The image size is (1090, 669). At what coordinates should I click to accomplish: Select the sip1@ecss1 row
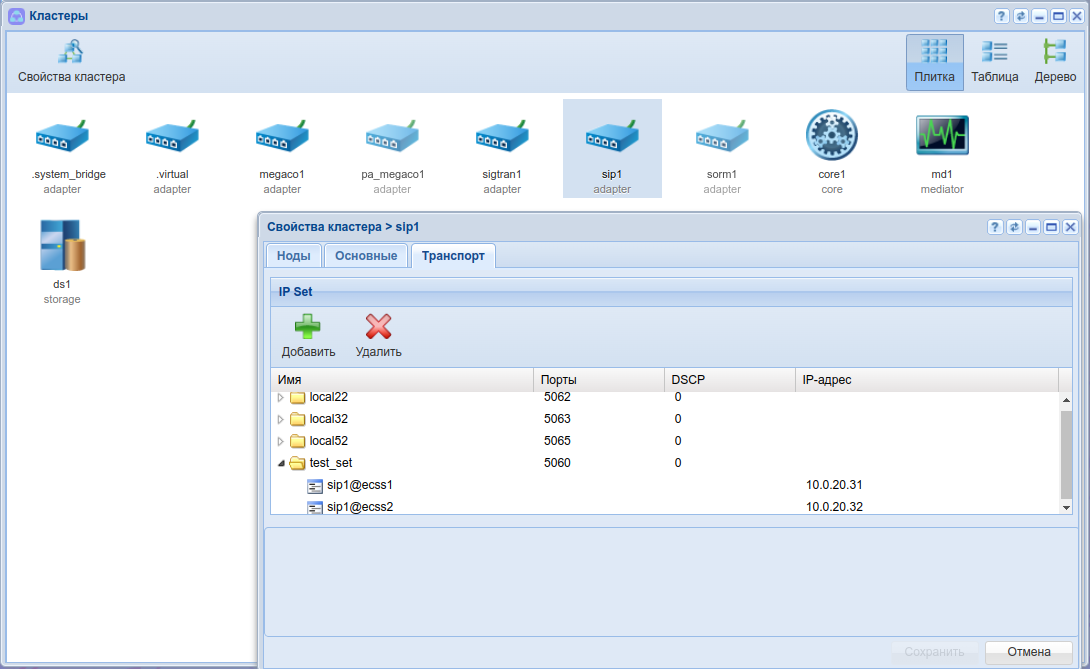coord(360,485)
